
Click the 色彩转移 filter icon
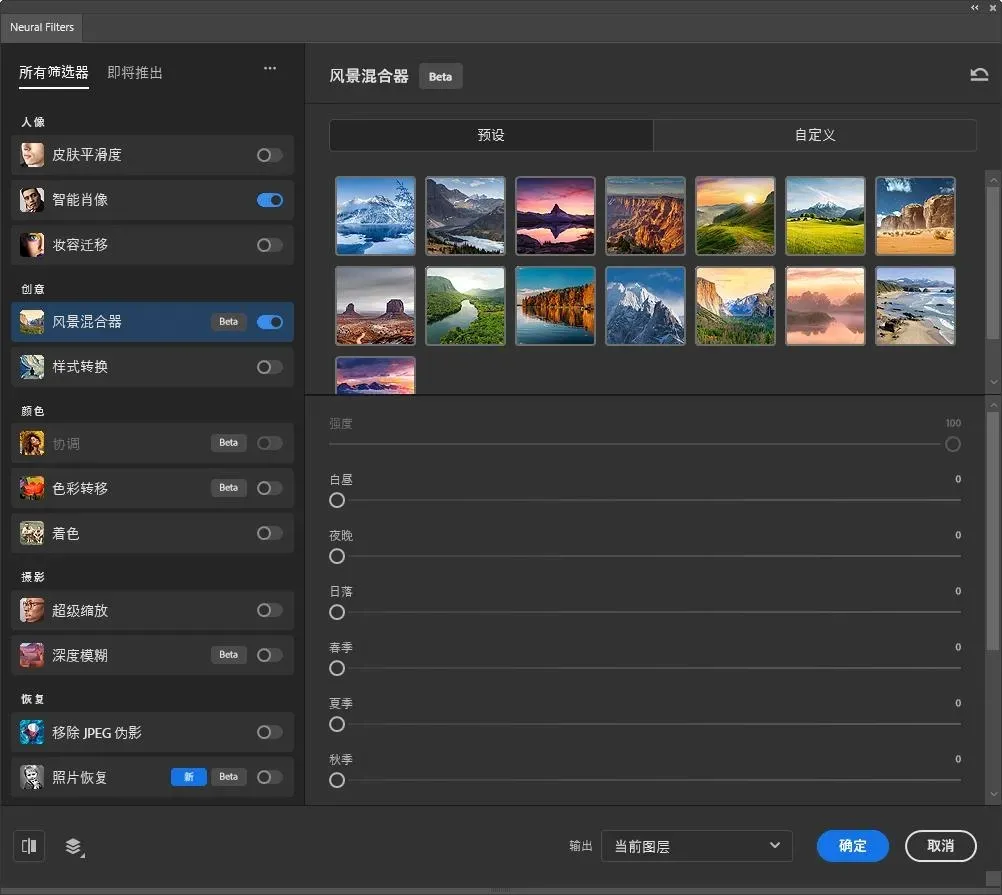(32, 488)
